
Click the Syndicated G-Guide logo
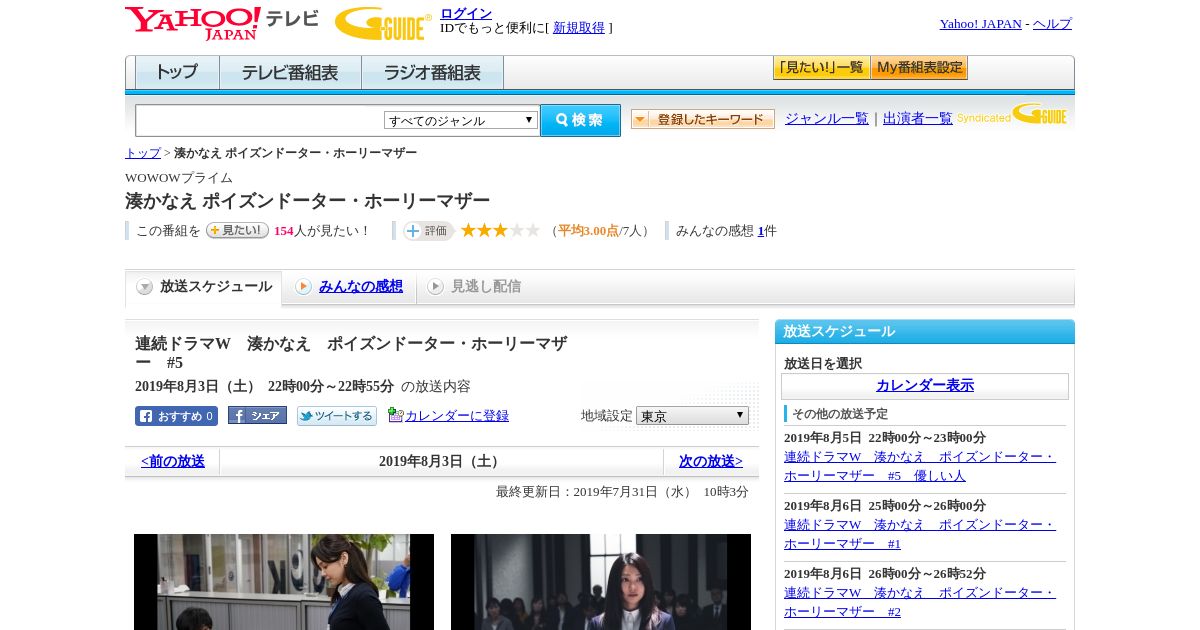pos(1011,114)
